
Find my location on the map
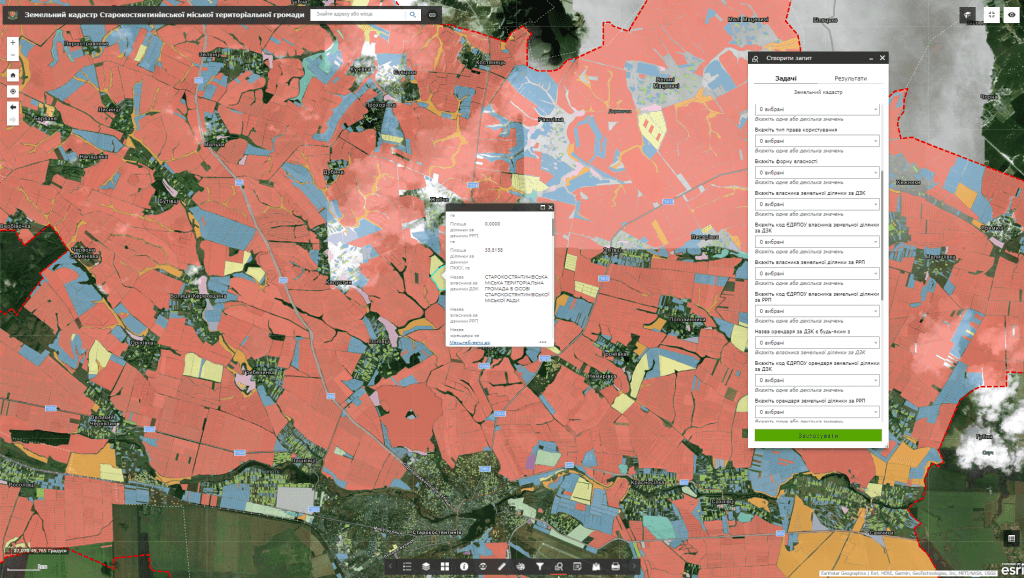pyautogui.click(x=12, y=91)
